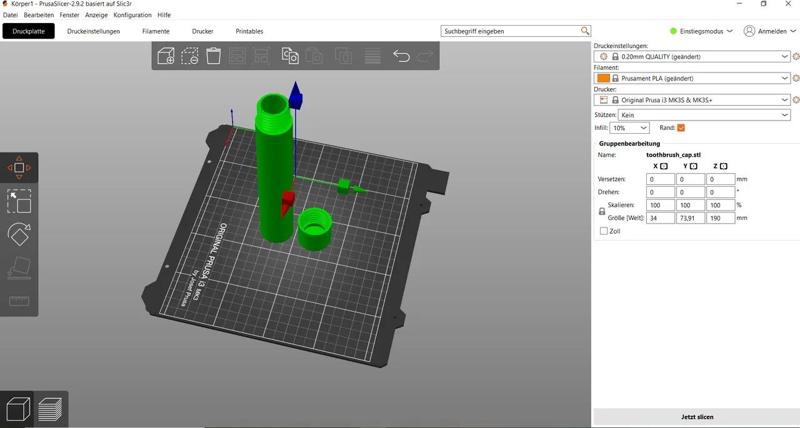The height and width of the screenshot is (428, 800).
Task: Open the Konfiguration menu
Action: point(132,16)
